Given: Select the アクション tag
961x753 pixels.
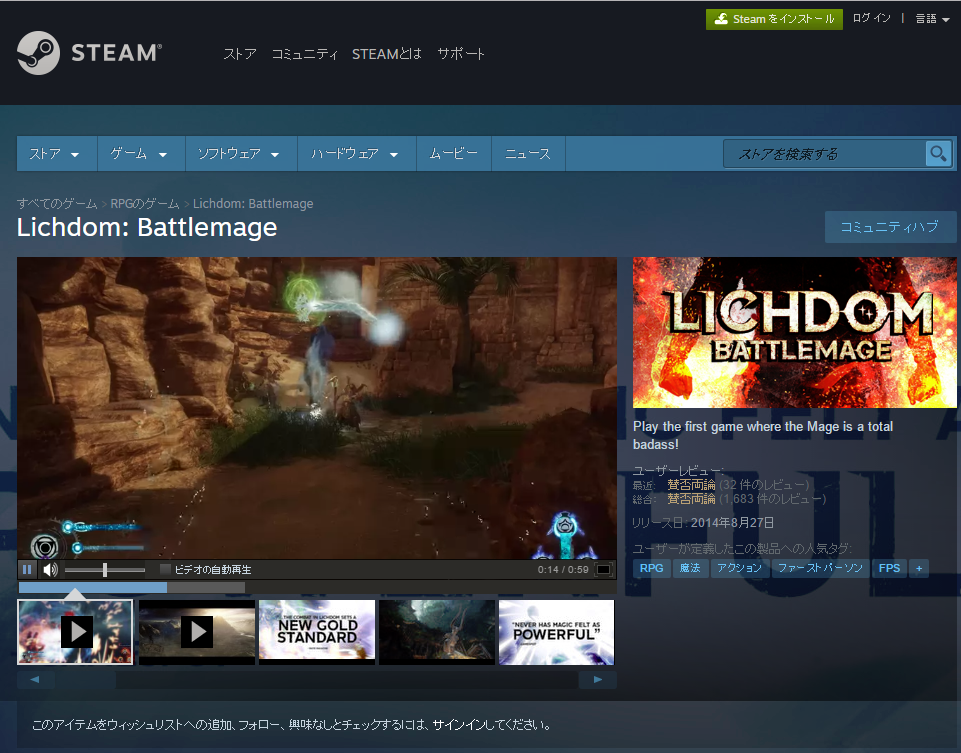Looking at the screenshot, I should 739,568.
